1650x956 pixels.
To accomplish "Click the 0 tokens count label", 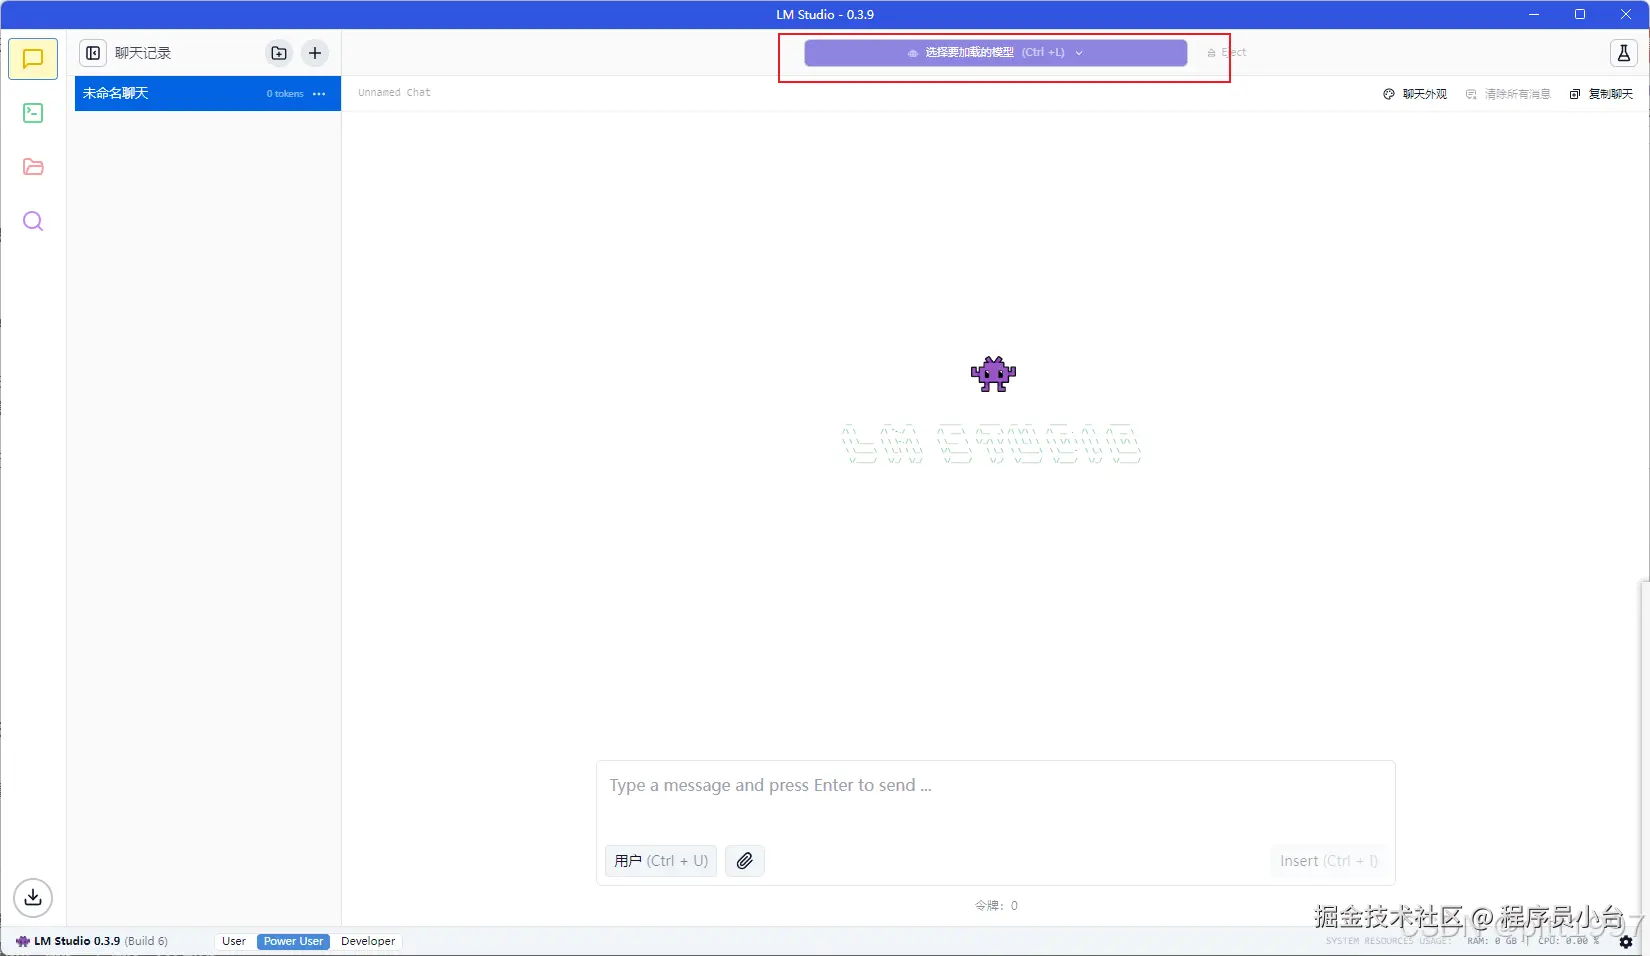I will [285, 94].
